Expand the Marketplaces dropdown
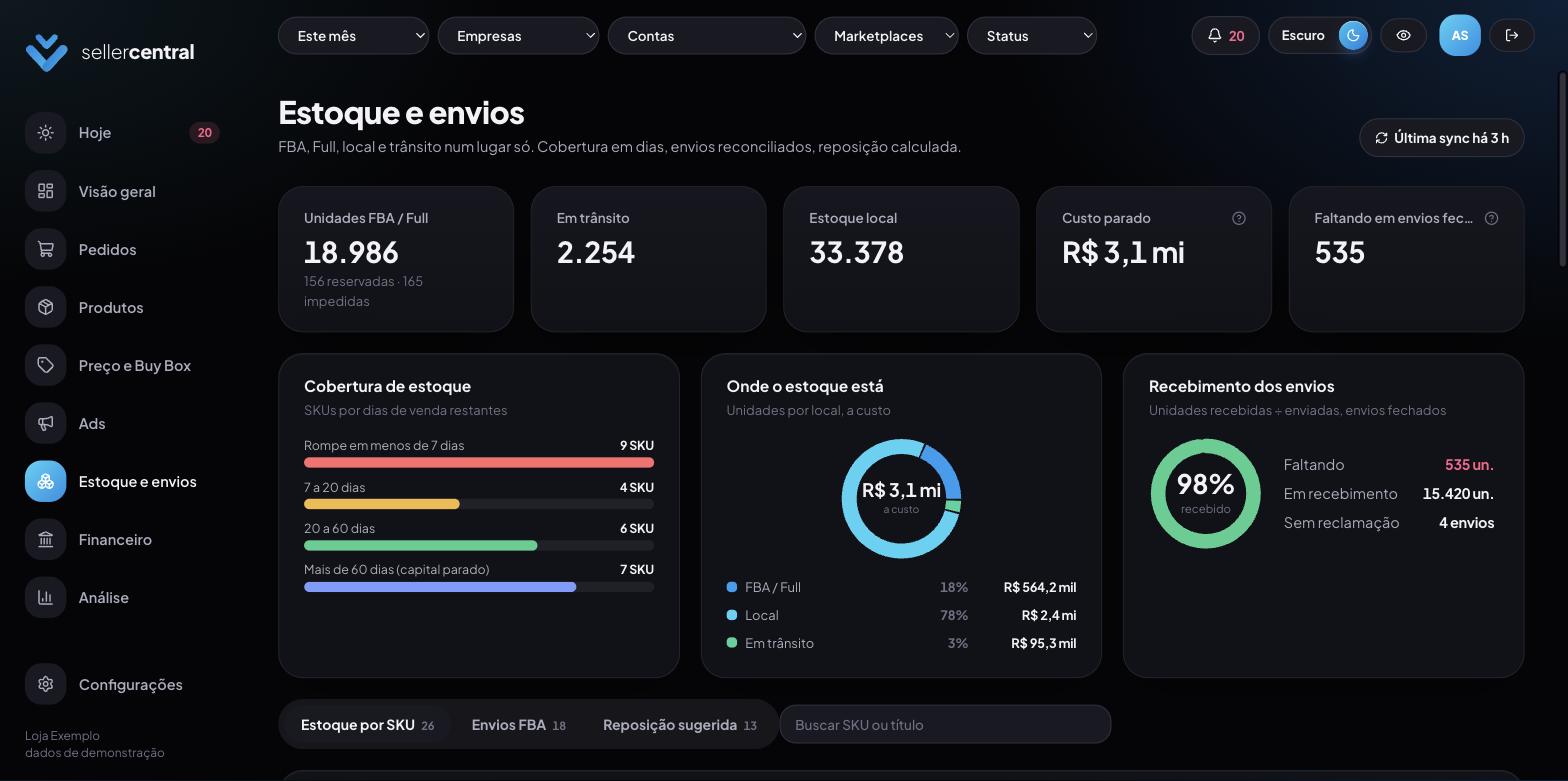The height and width of the screenshot is (781, 1568). click(886, 36)
